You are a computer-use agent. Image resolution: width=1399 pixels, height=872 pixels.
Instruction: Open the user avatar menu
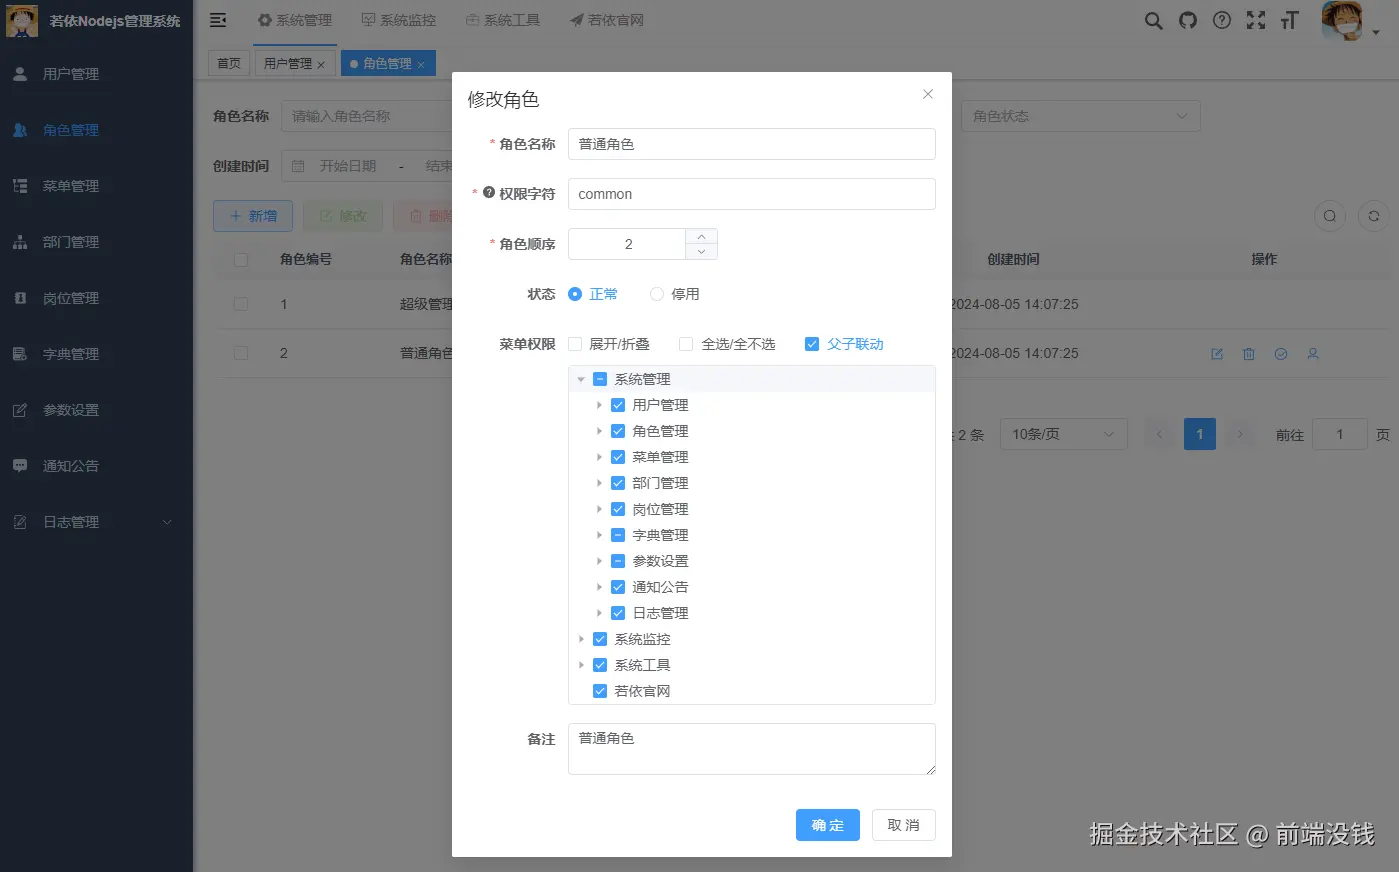[1349, 21]
